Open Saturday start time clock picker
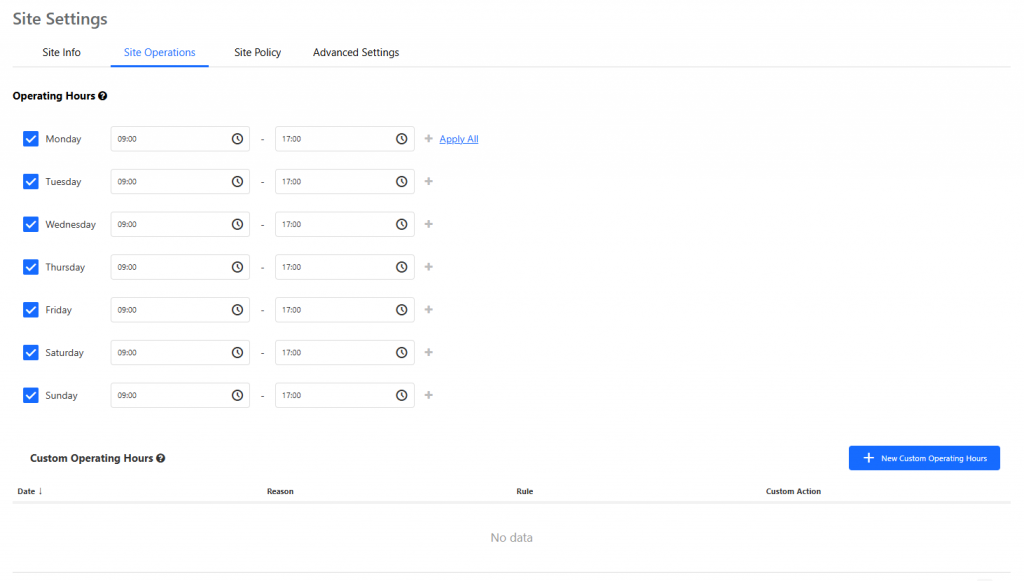1024x581 pixels. click(237, 353)
